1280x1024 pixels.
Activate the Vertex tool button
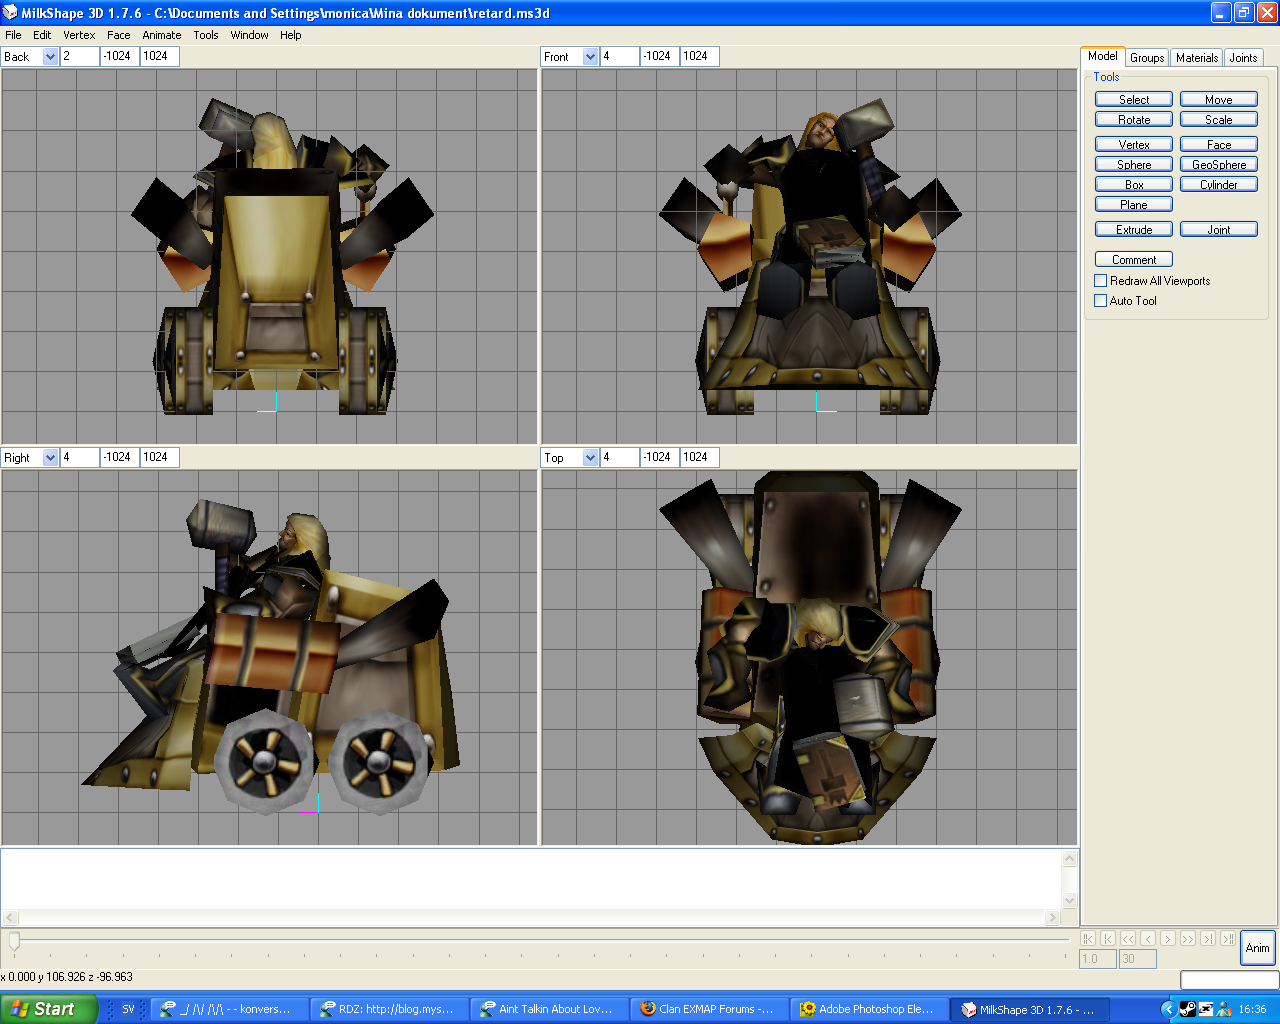point(1134,145)
